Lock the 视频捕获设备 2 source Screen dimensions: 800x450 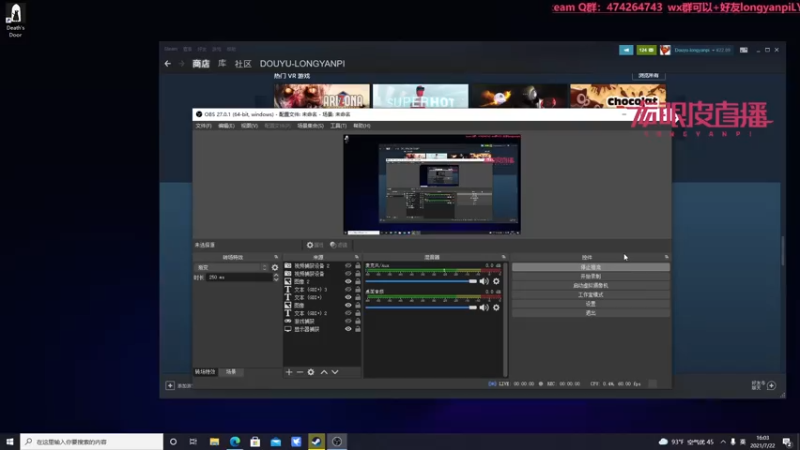coord(358,266)
